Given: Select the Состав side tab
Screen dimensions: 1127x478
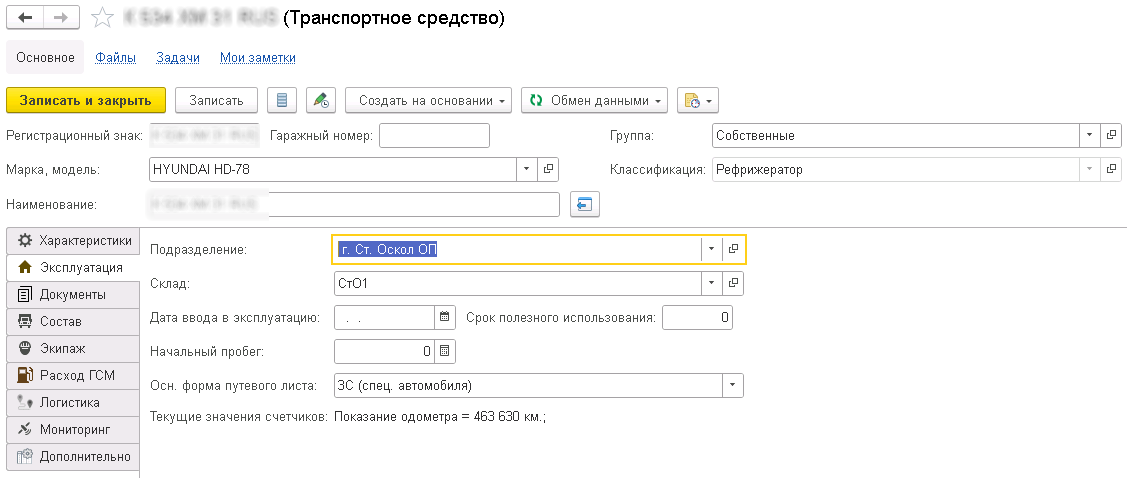Looking at the screenshot, I should click(x=72, y=321).
